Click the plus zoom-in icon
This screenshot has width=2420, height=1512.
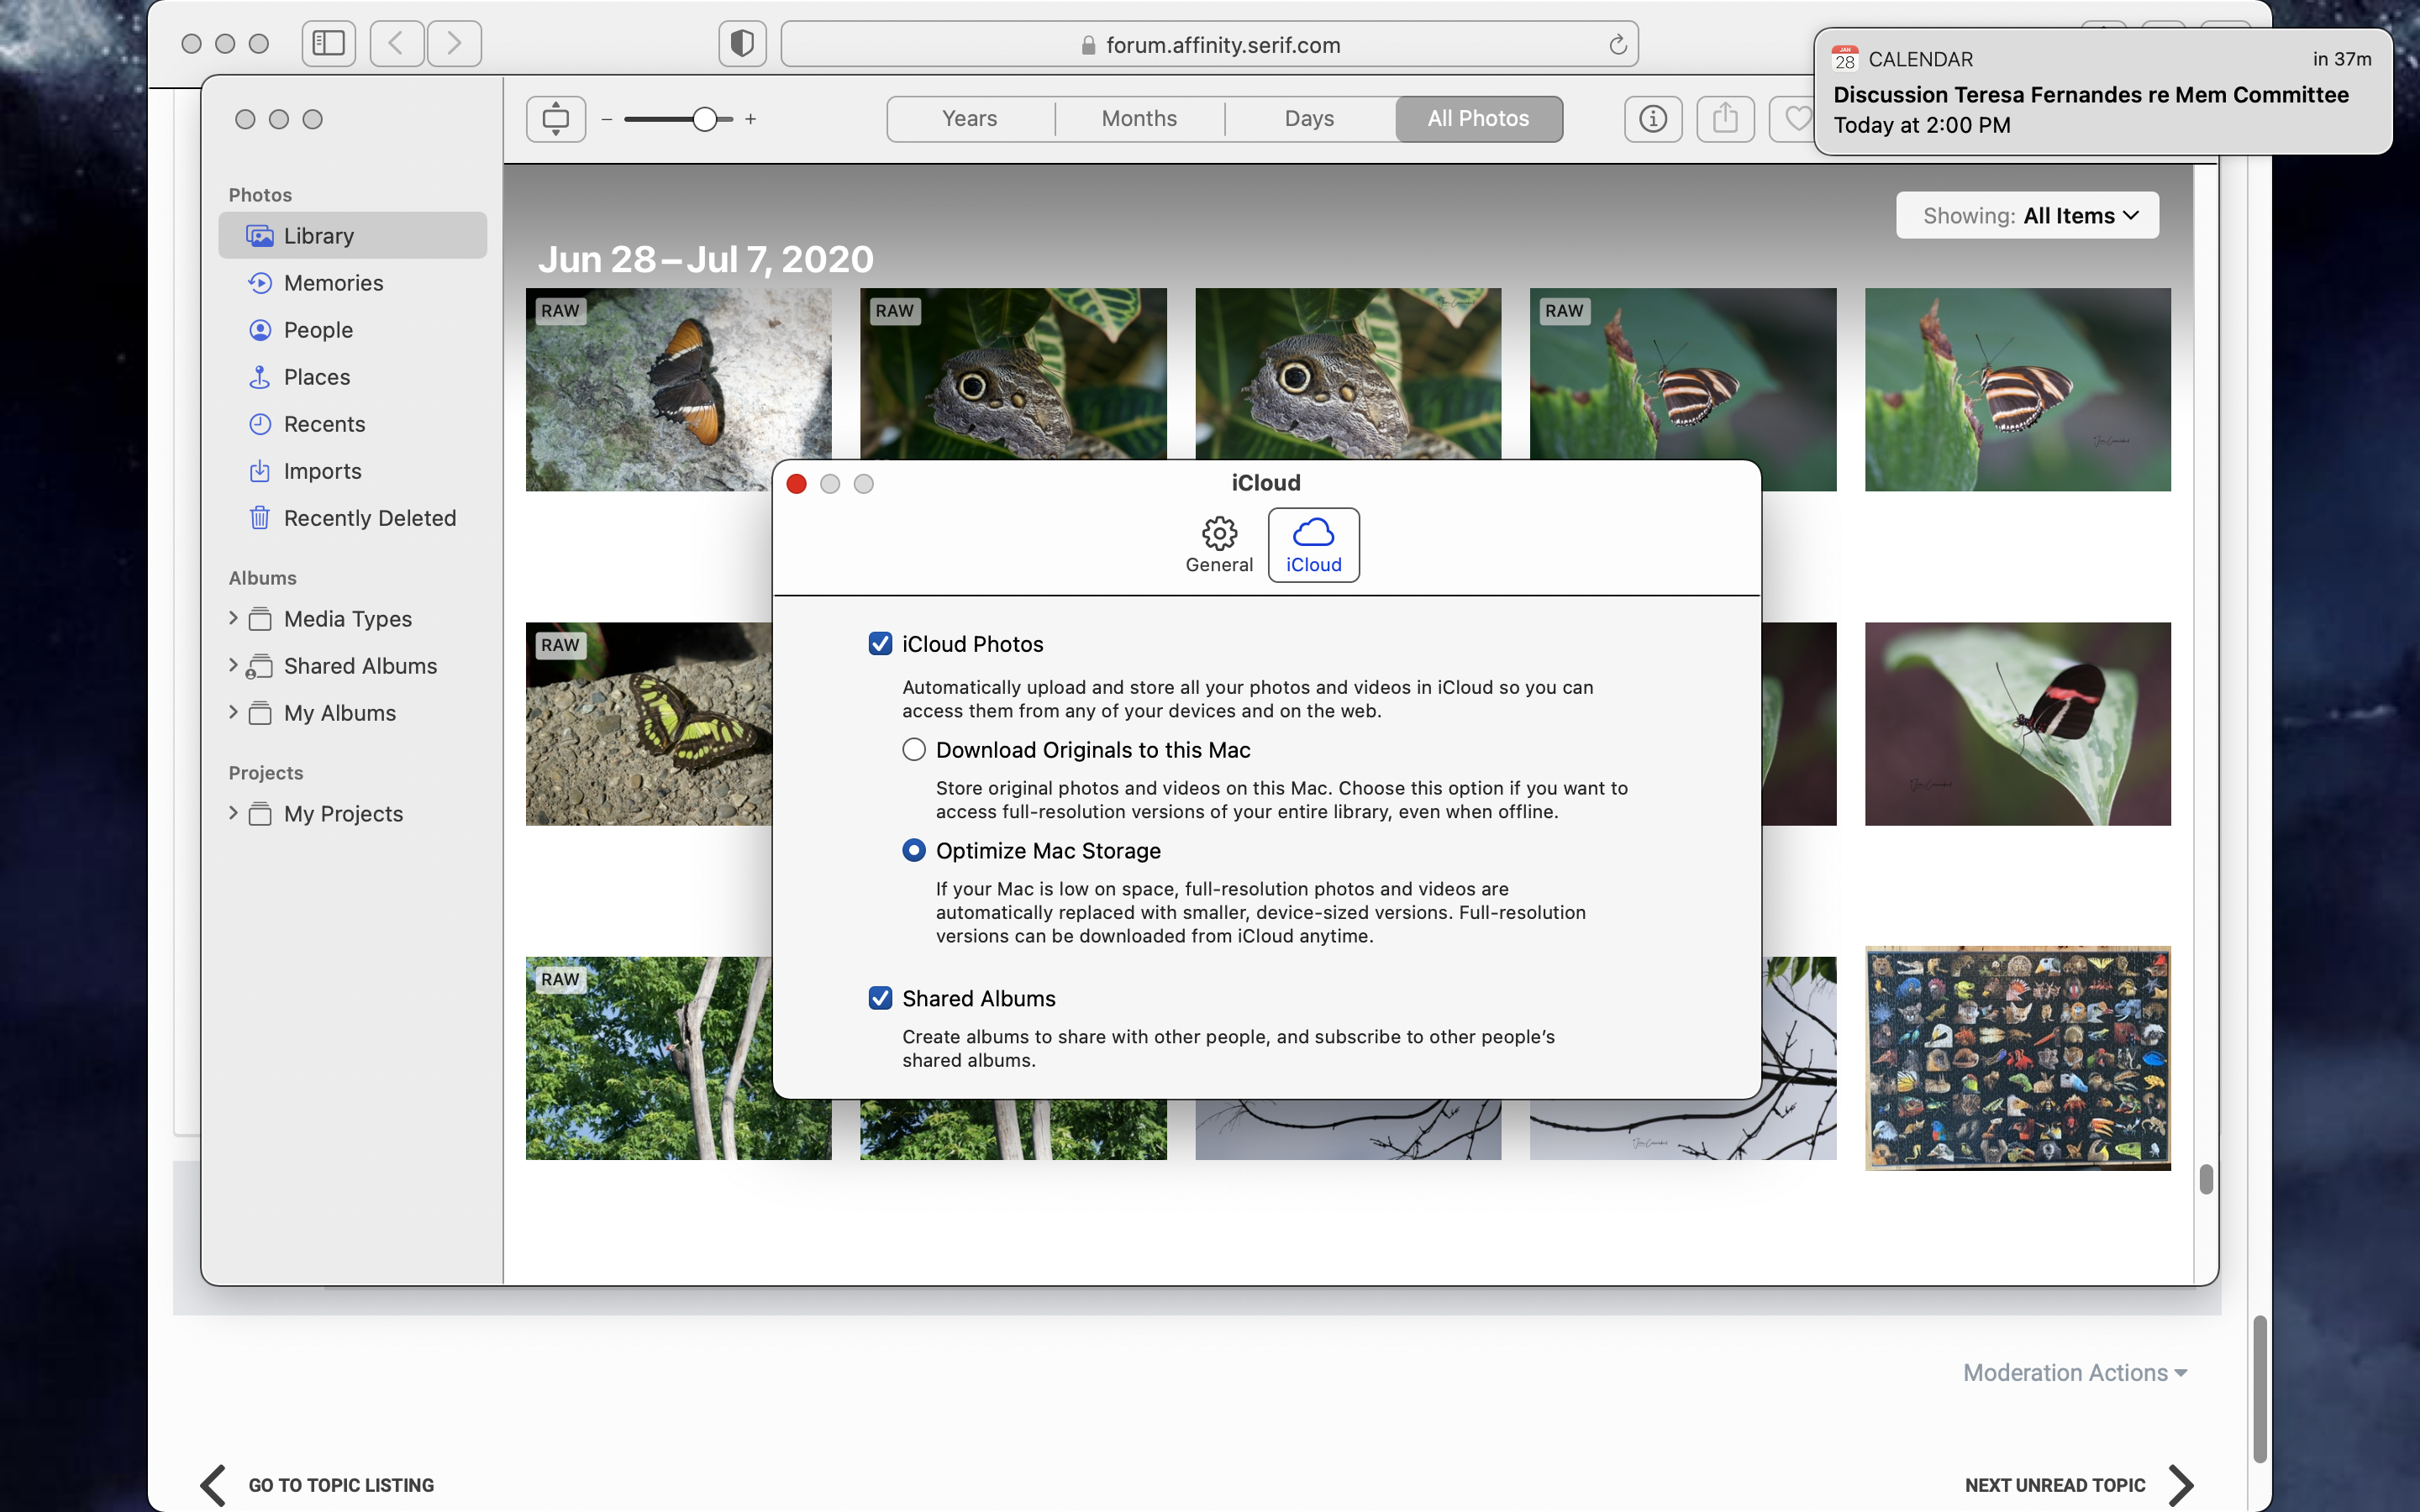tap(750, 119)
